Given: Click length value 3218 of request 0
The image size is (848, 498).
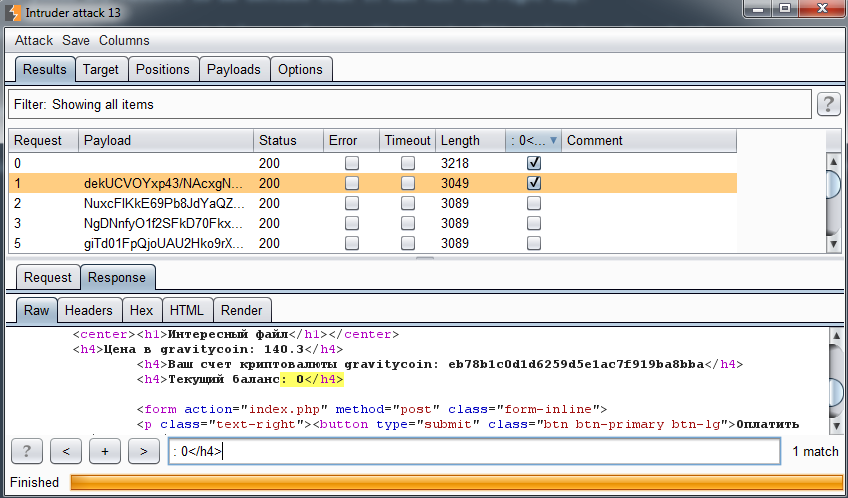Looking at the screenshot, I should click(x=455, y=163).
